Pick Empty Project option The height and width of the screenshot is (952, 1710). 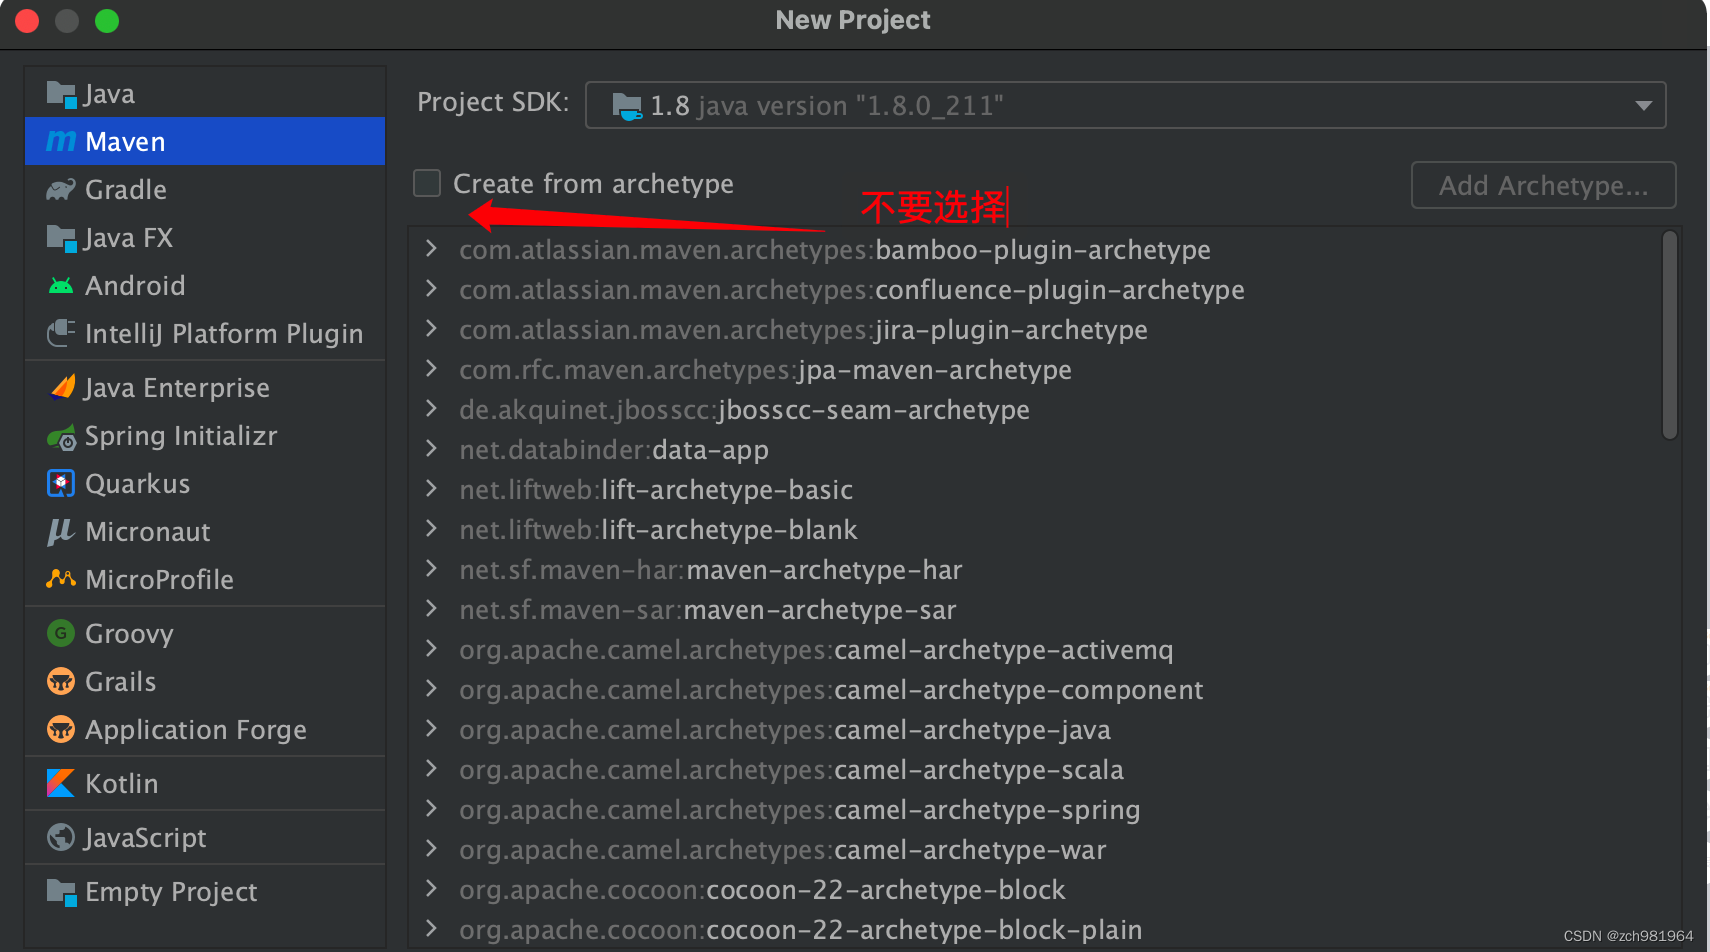(x=205, y=891)
